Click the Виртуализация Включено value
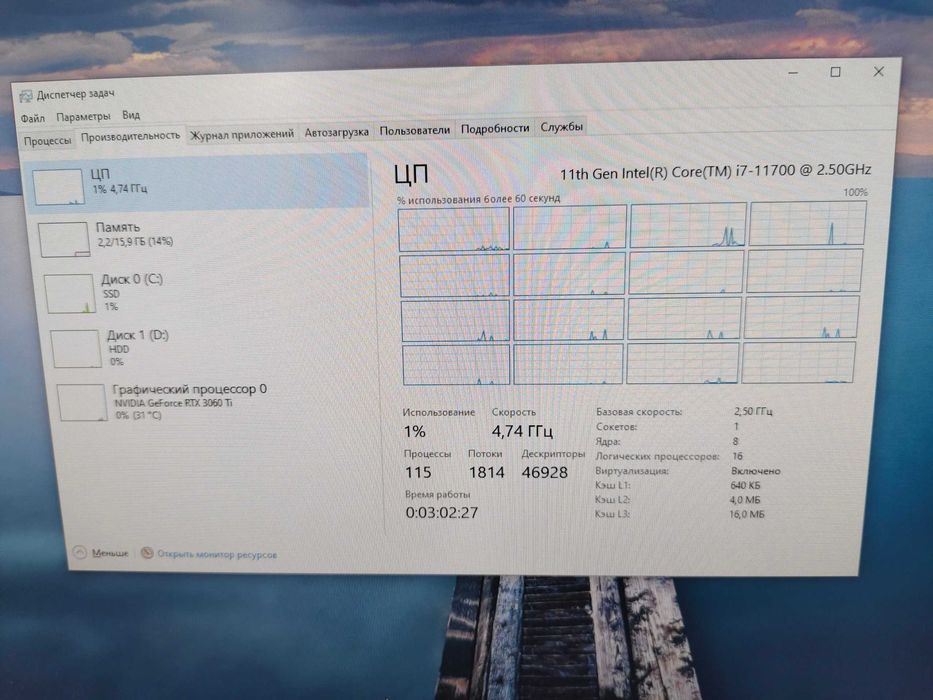 pos(755,471)
